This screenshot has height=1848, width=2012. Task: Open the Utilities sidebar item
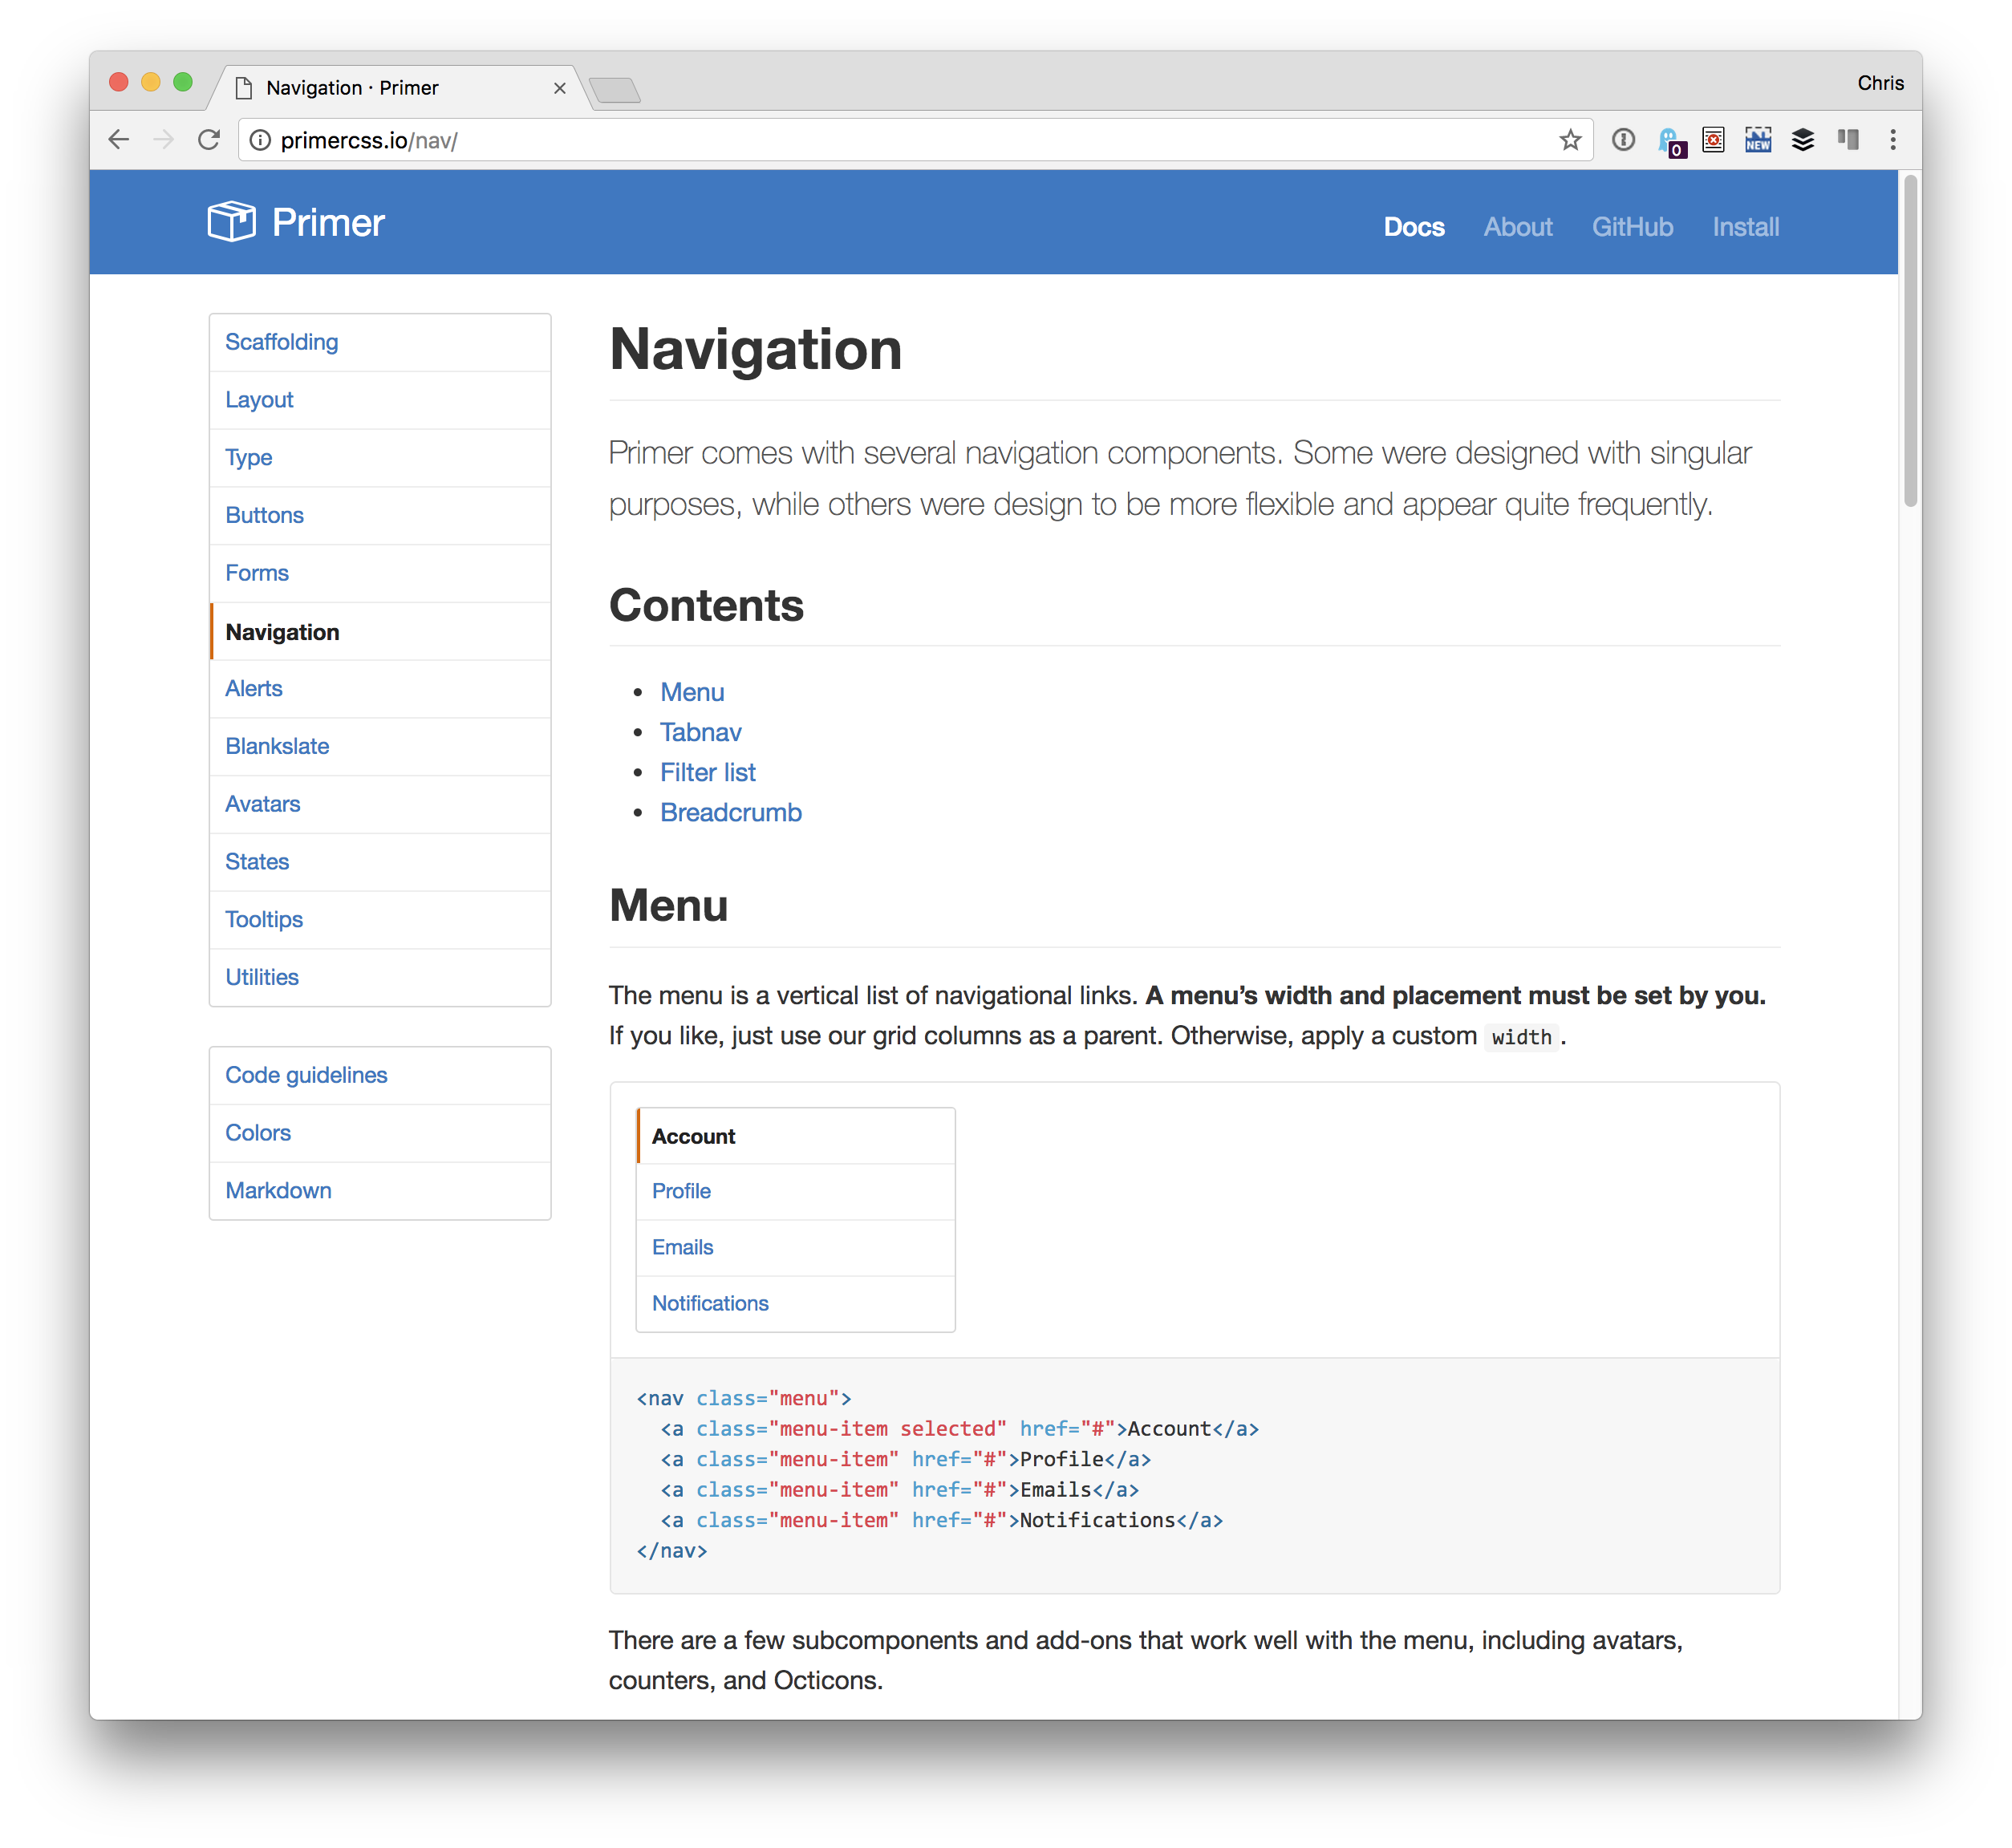380,978
